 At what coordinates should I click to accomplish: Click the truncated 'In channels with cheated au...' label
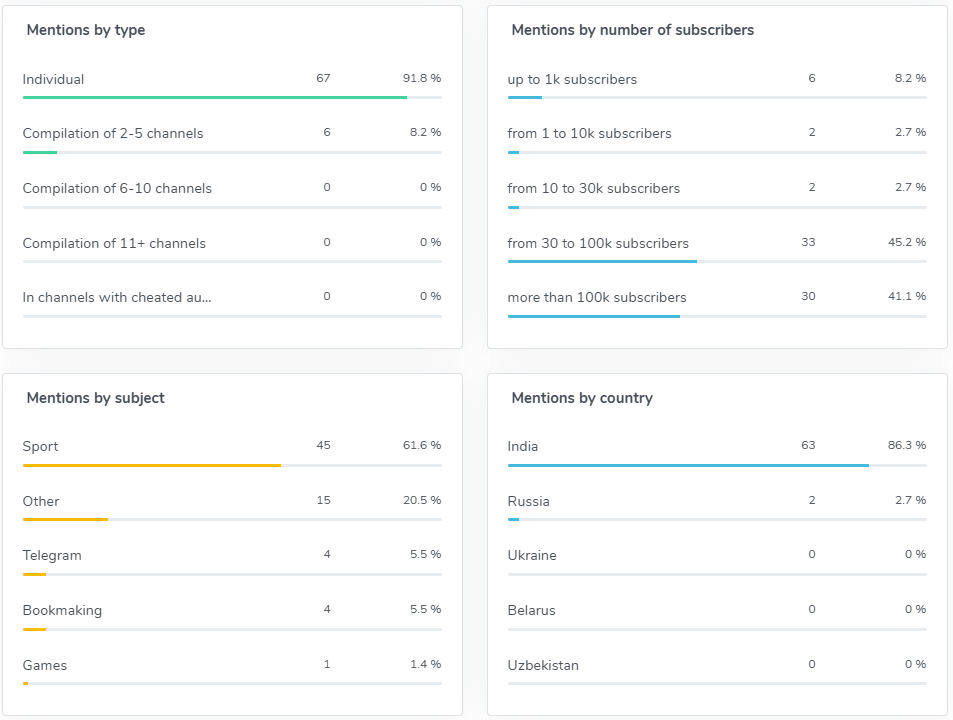117,297
